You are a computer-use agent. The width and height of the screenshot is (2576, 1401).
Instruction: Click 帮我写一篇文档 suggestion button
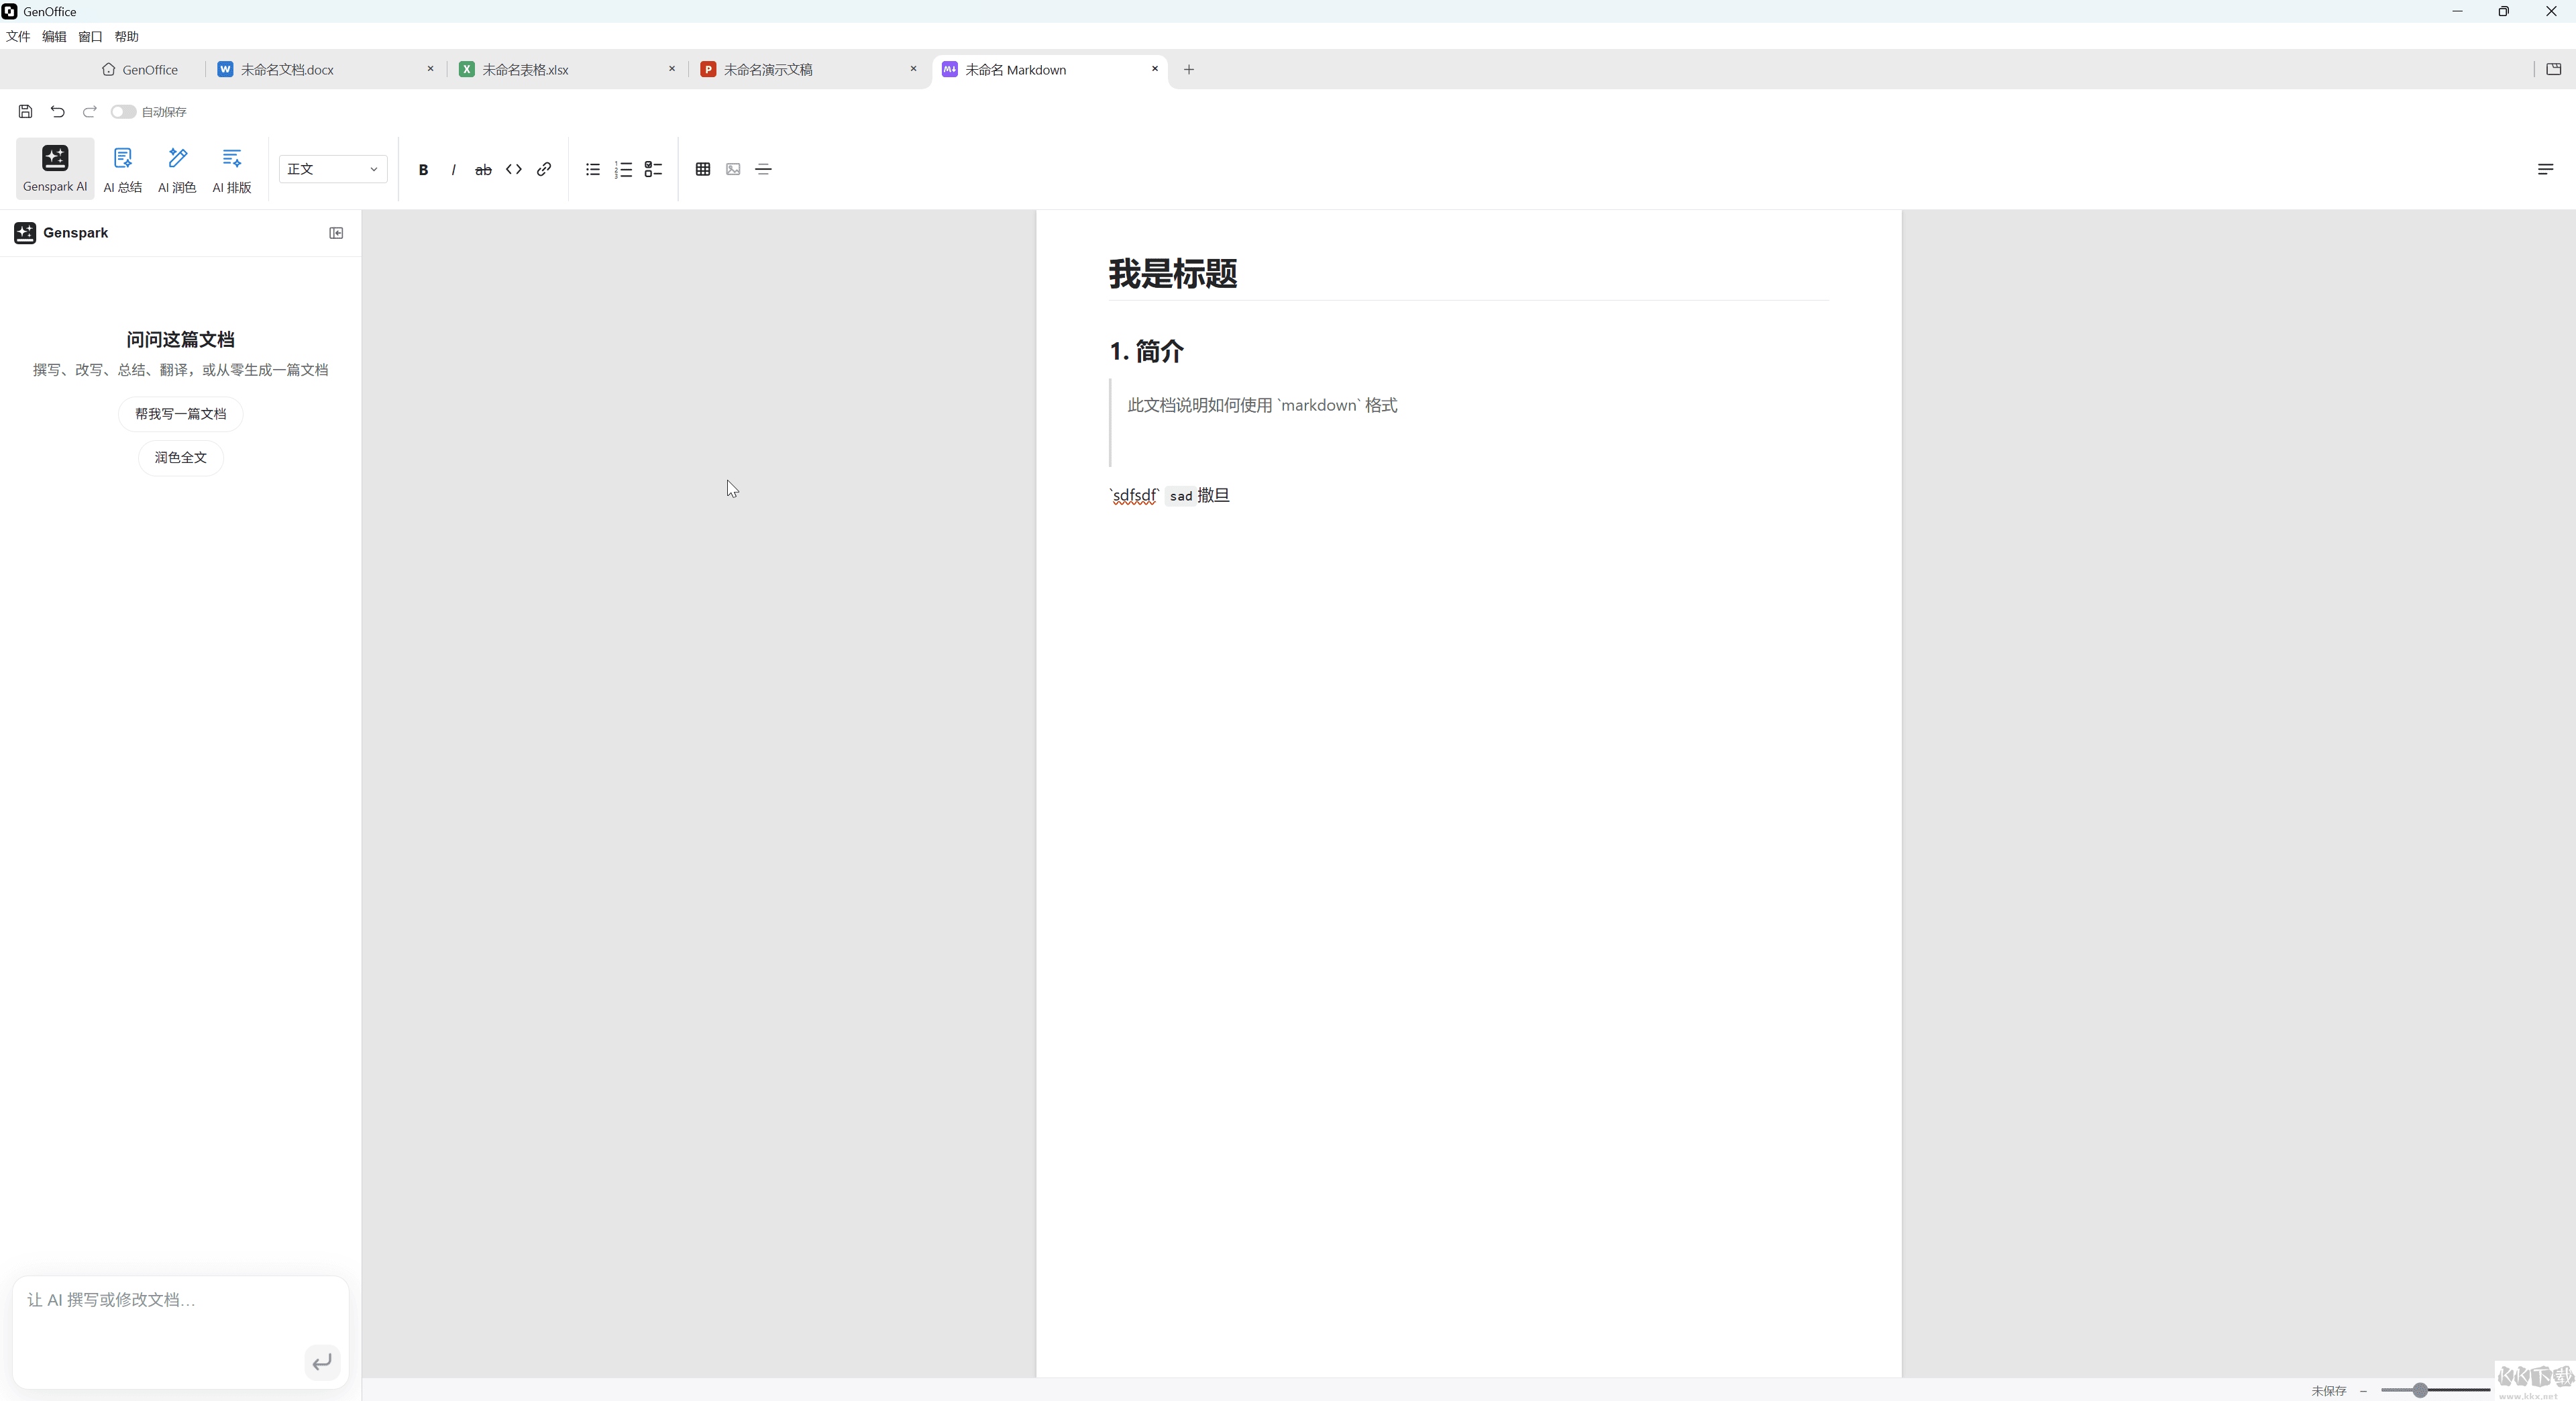[x=181, y=414]
